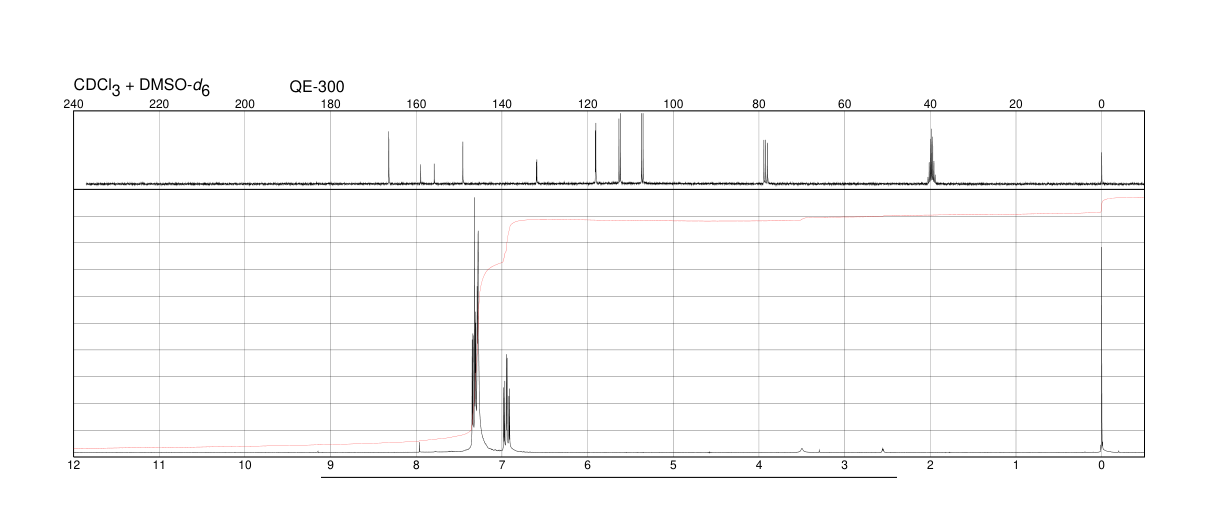The width and height of the screenshot is (1224, 528).
Task: Click the 180 tick on carbon axis
Action: [331, 104]
